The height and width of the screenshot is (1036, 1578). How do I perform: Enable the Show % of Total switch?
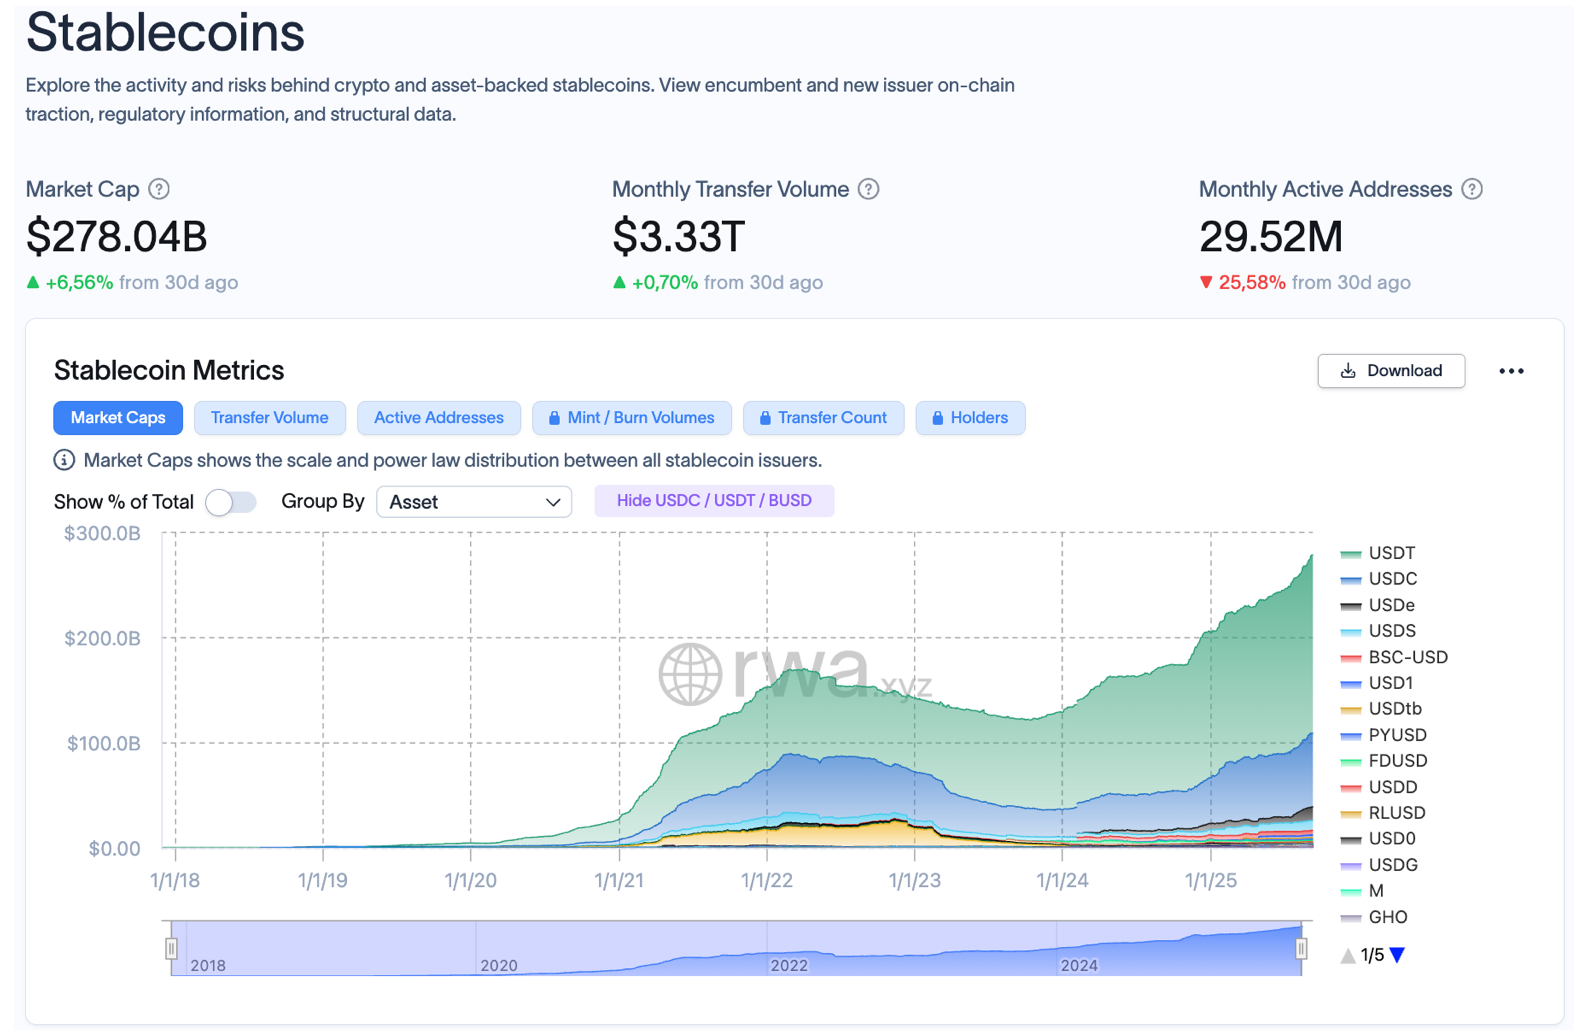click(x=231, y=502)
